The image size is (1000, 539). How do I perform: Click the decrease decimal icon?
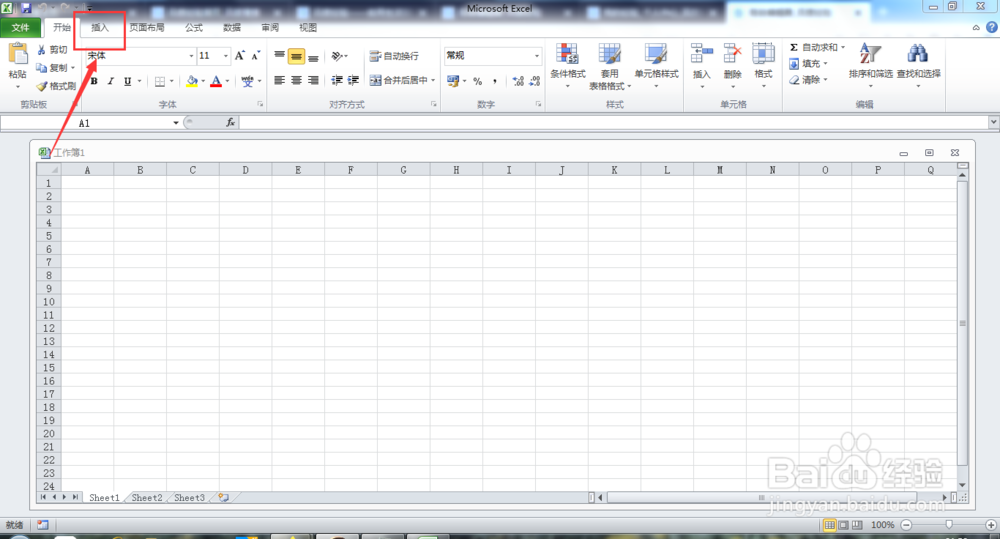(x=534, y=81)
